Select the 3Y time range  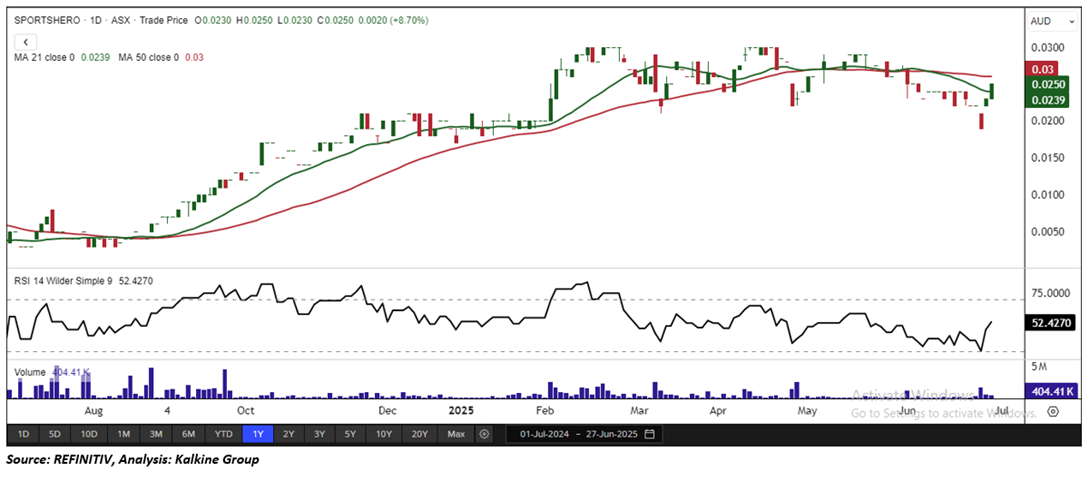pyautogui.click(x=319, y=434)
